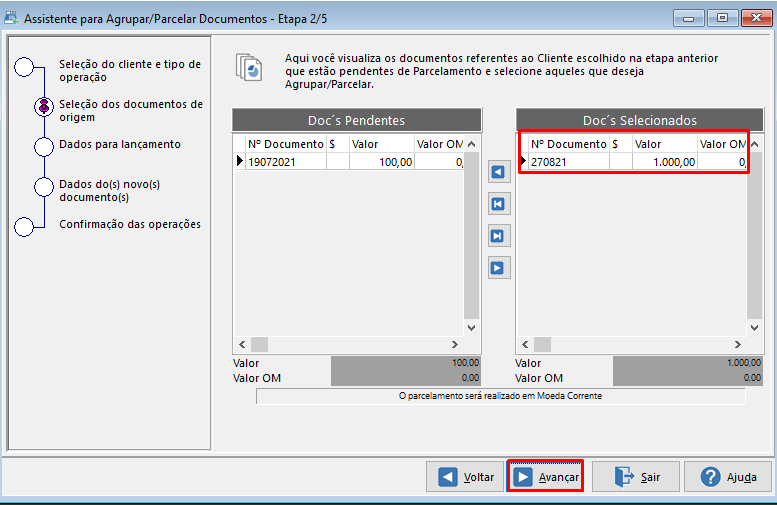The image size is (777, 505).
Task: Click step 'Seleção dos documentos de origem'
Action: click(131, 111)
